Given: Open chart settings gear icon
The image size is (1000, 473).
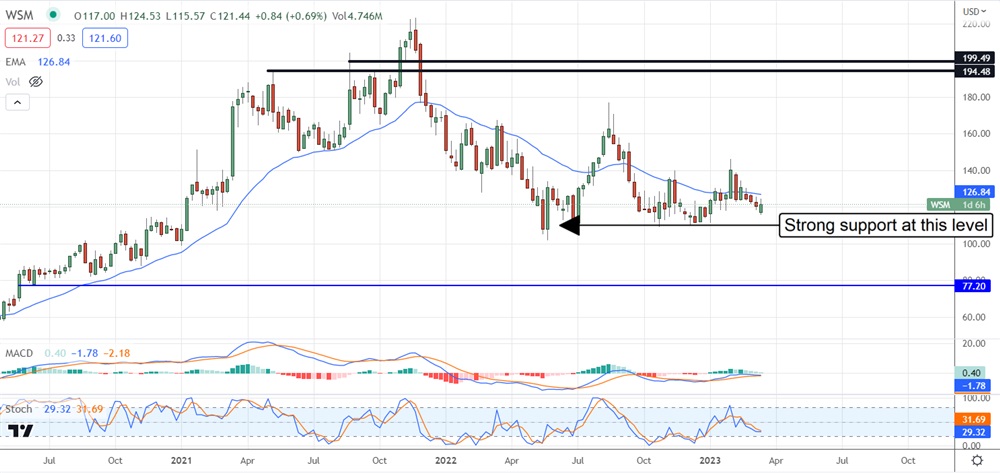Looking at the screenshot, I should coord(976,461).
